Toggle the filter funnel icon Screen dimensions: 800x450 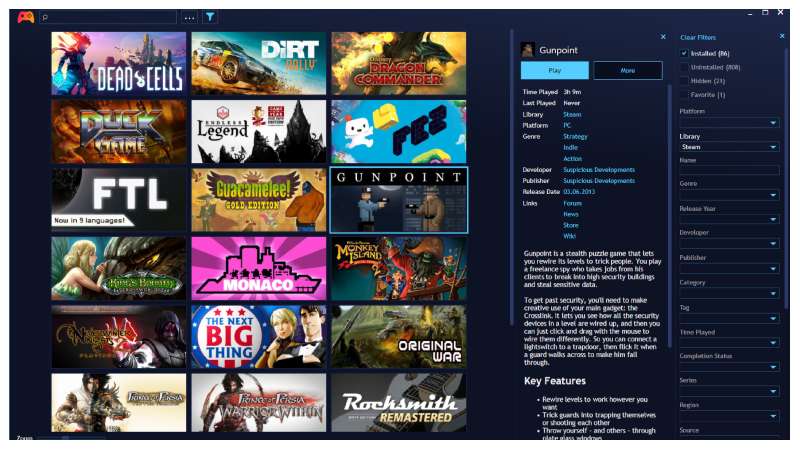pyautogui.click(x=210, y=17)
